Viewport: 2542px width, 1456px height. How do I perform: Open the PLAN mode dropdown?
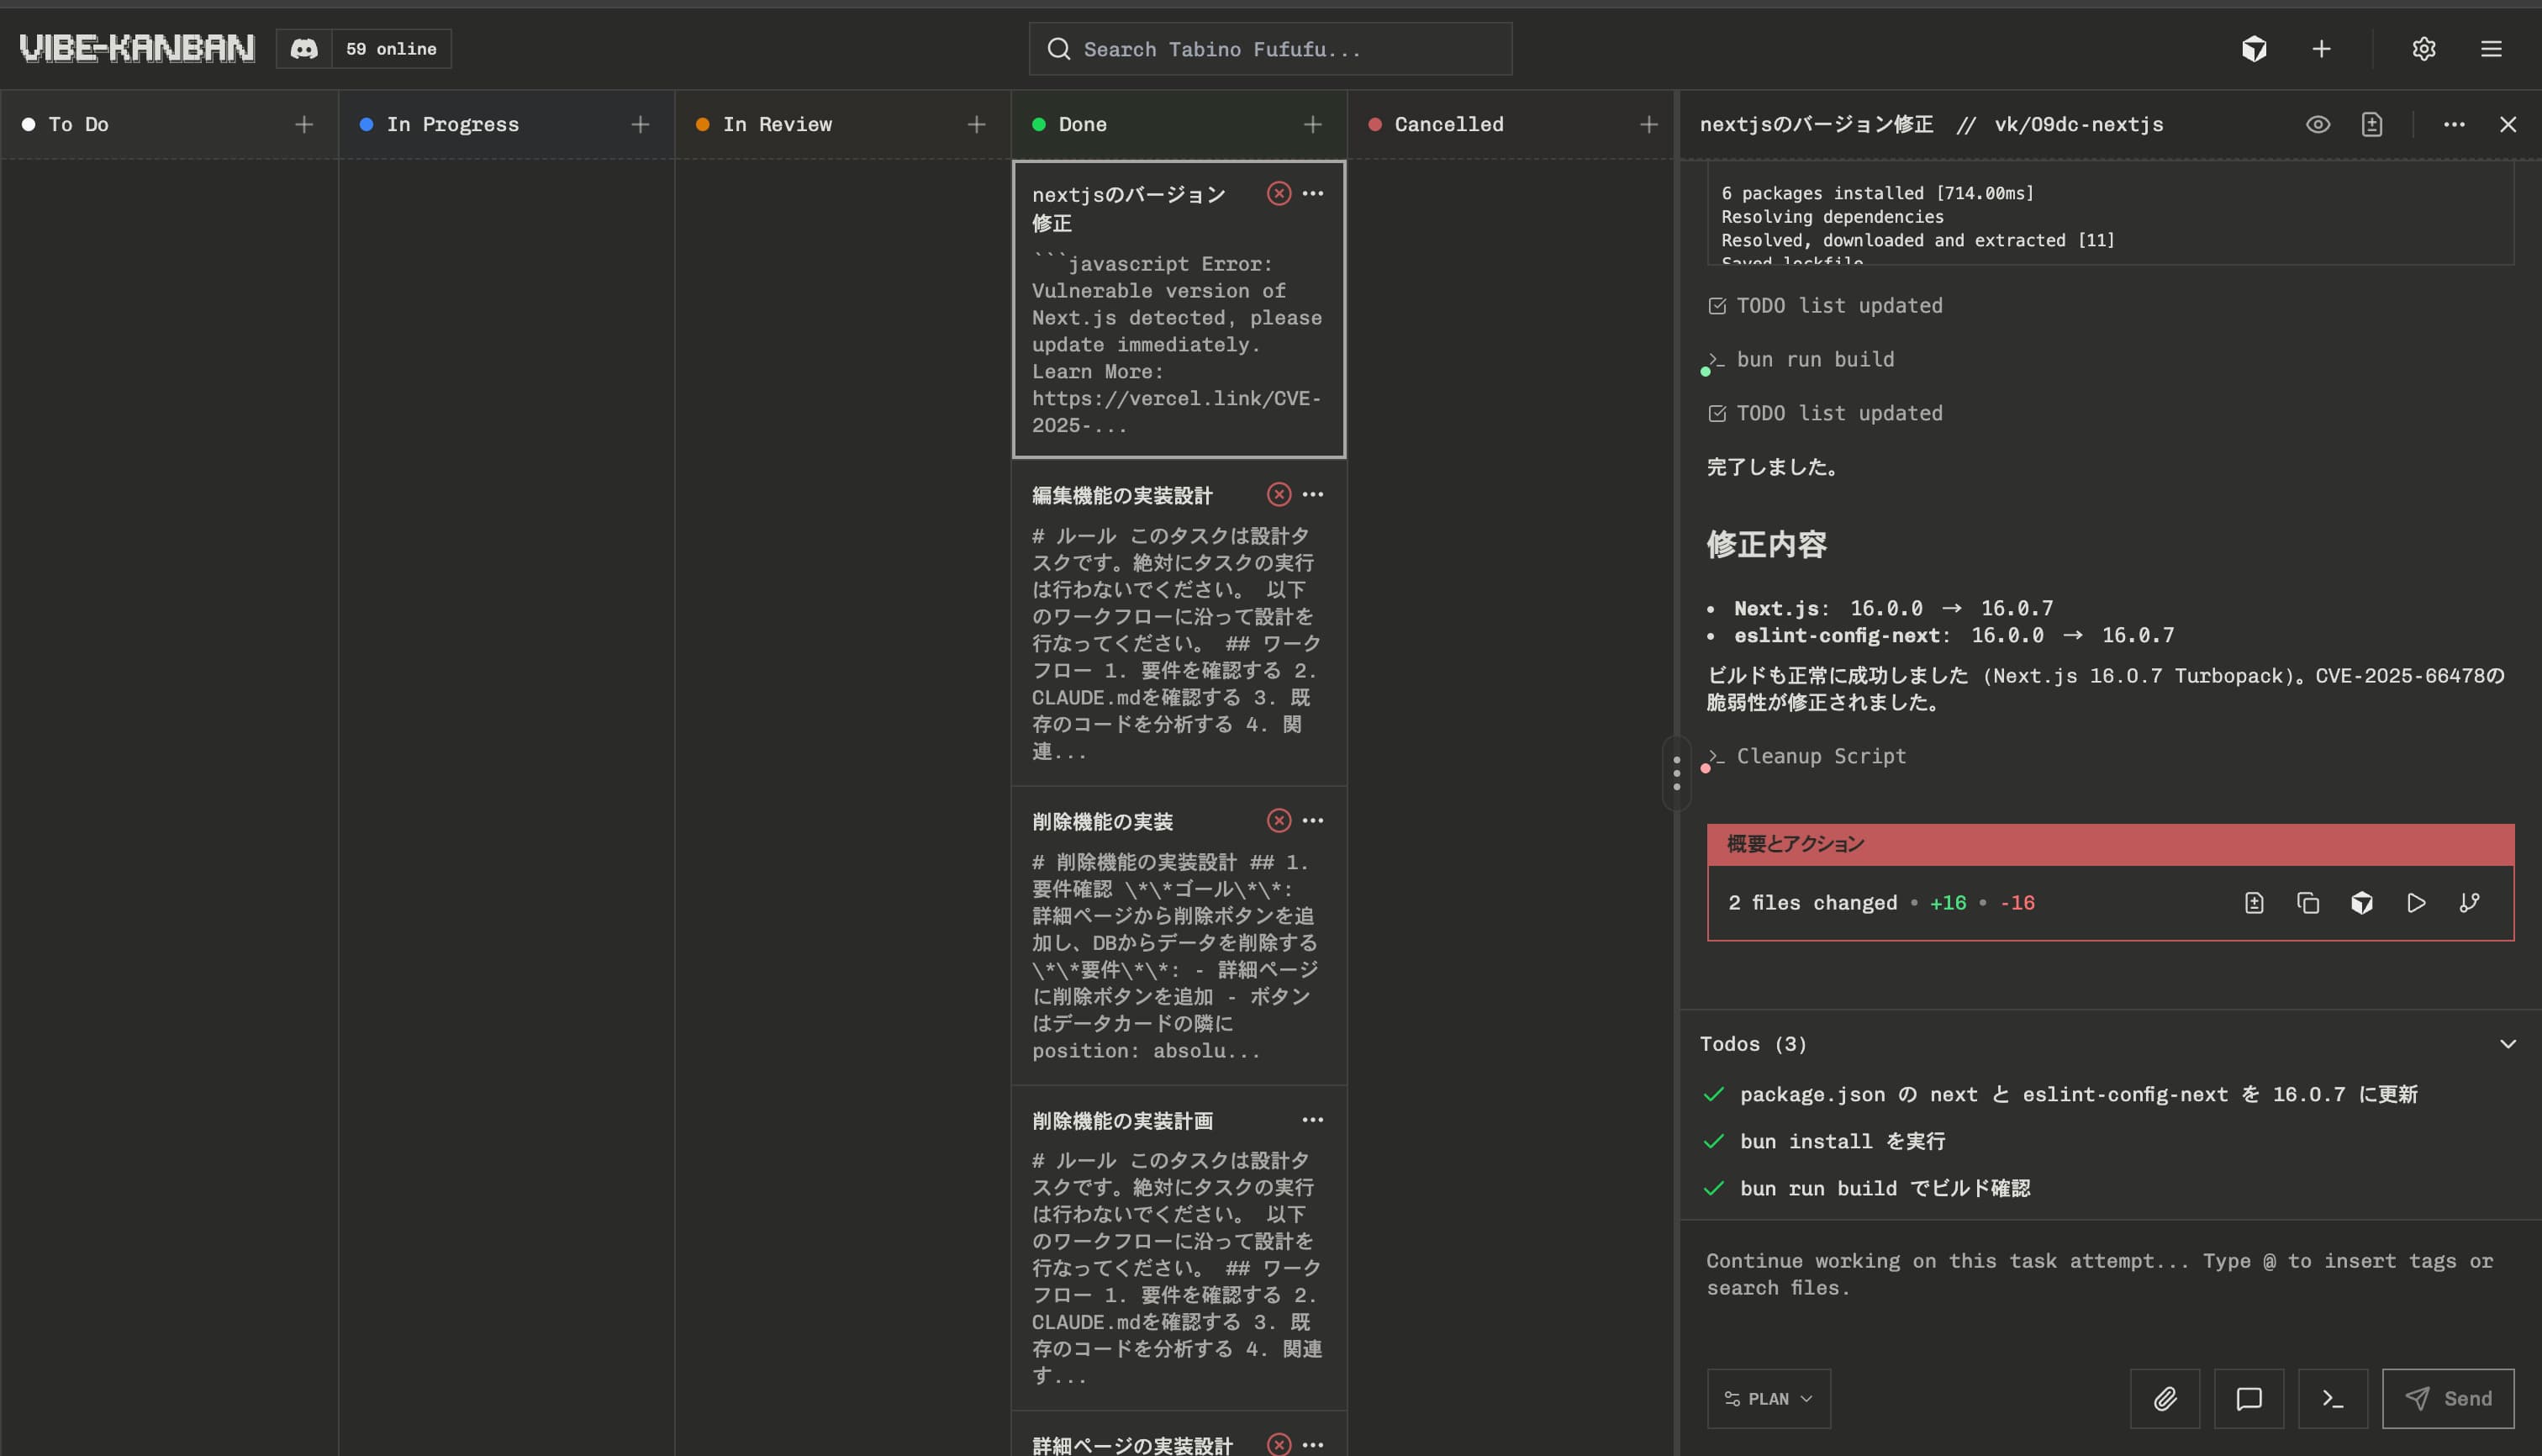(1768, 1398)
